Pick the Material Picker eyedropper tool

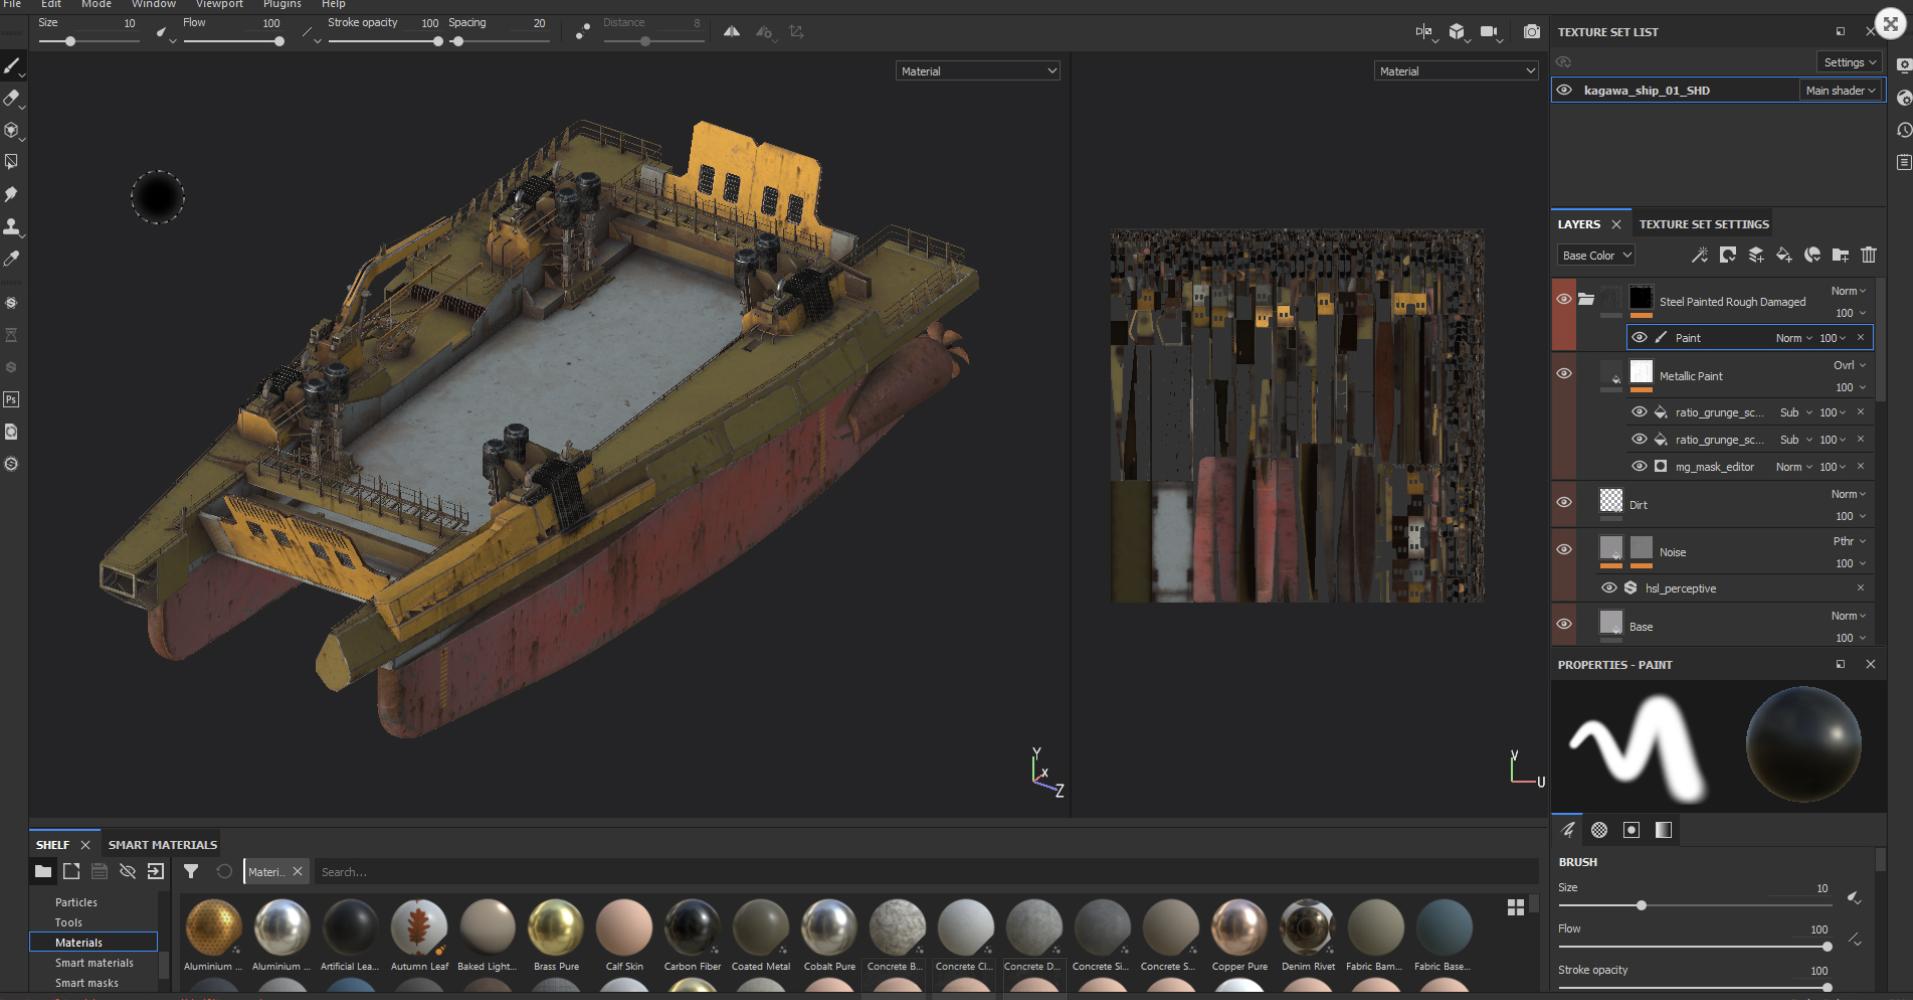coord(12,259)
